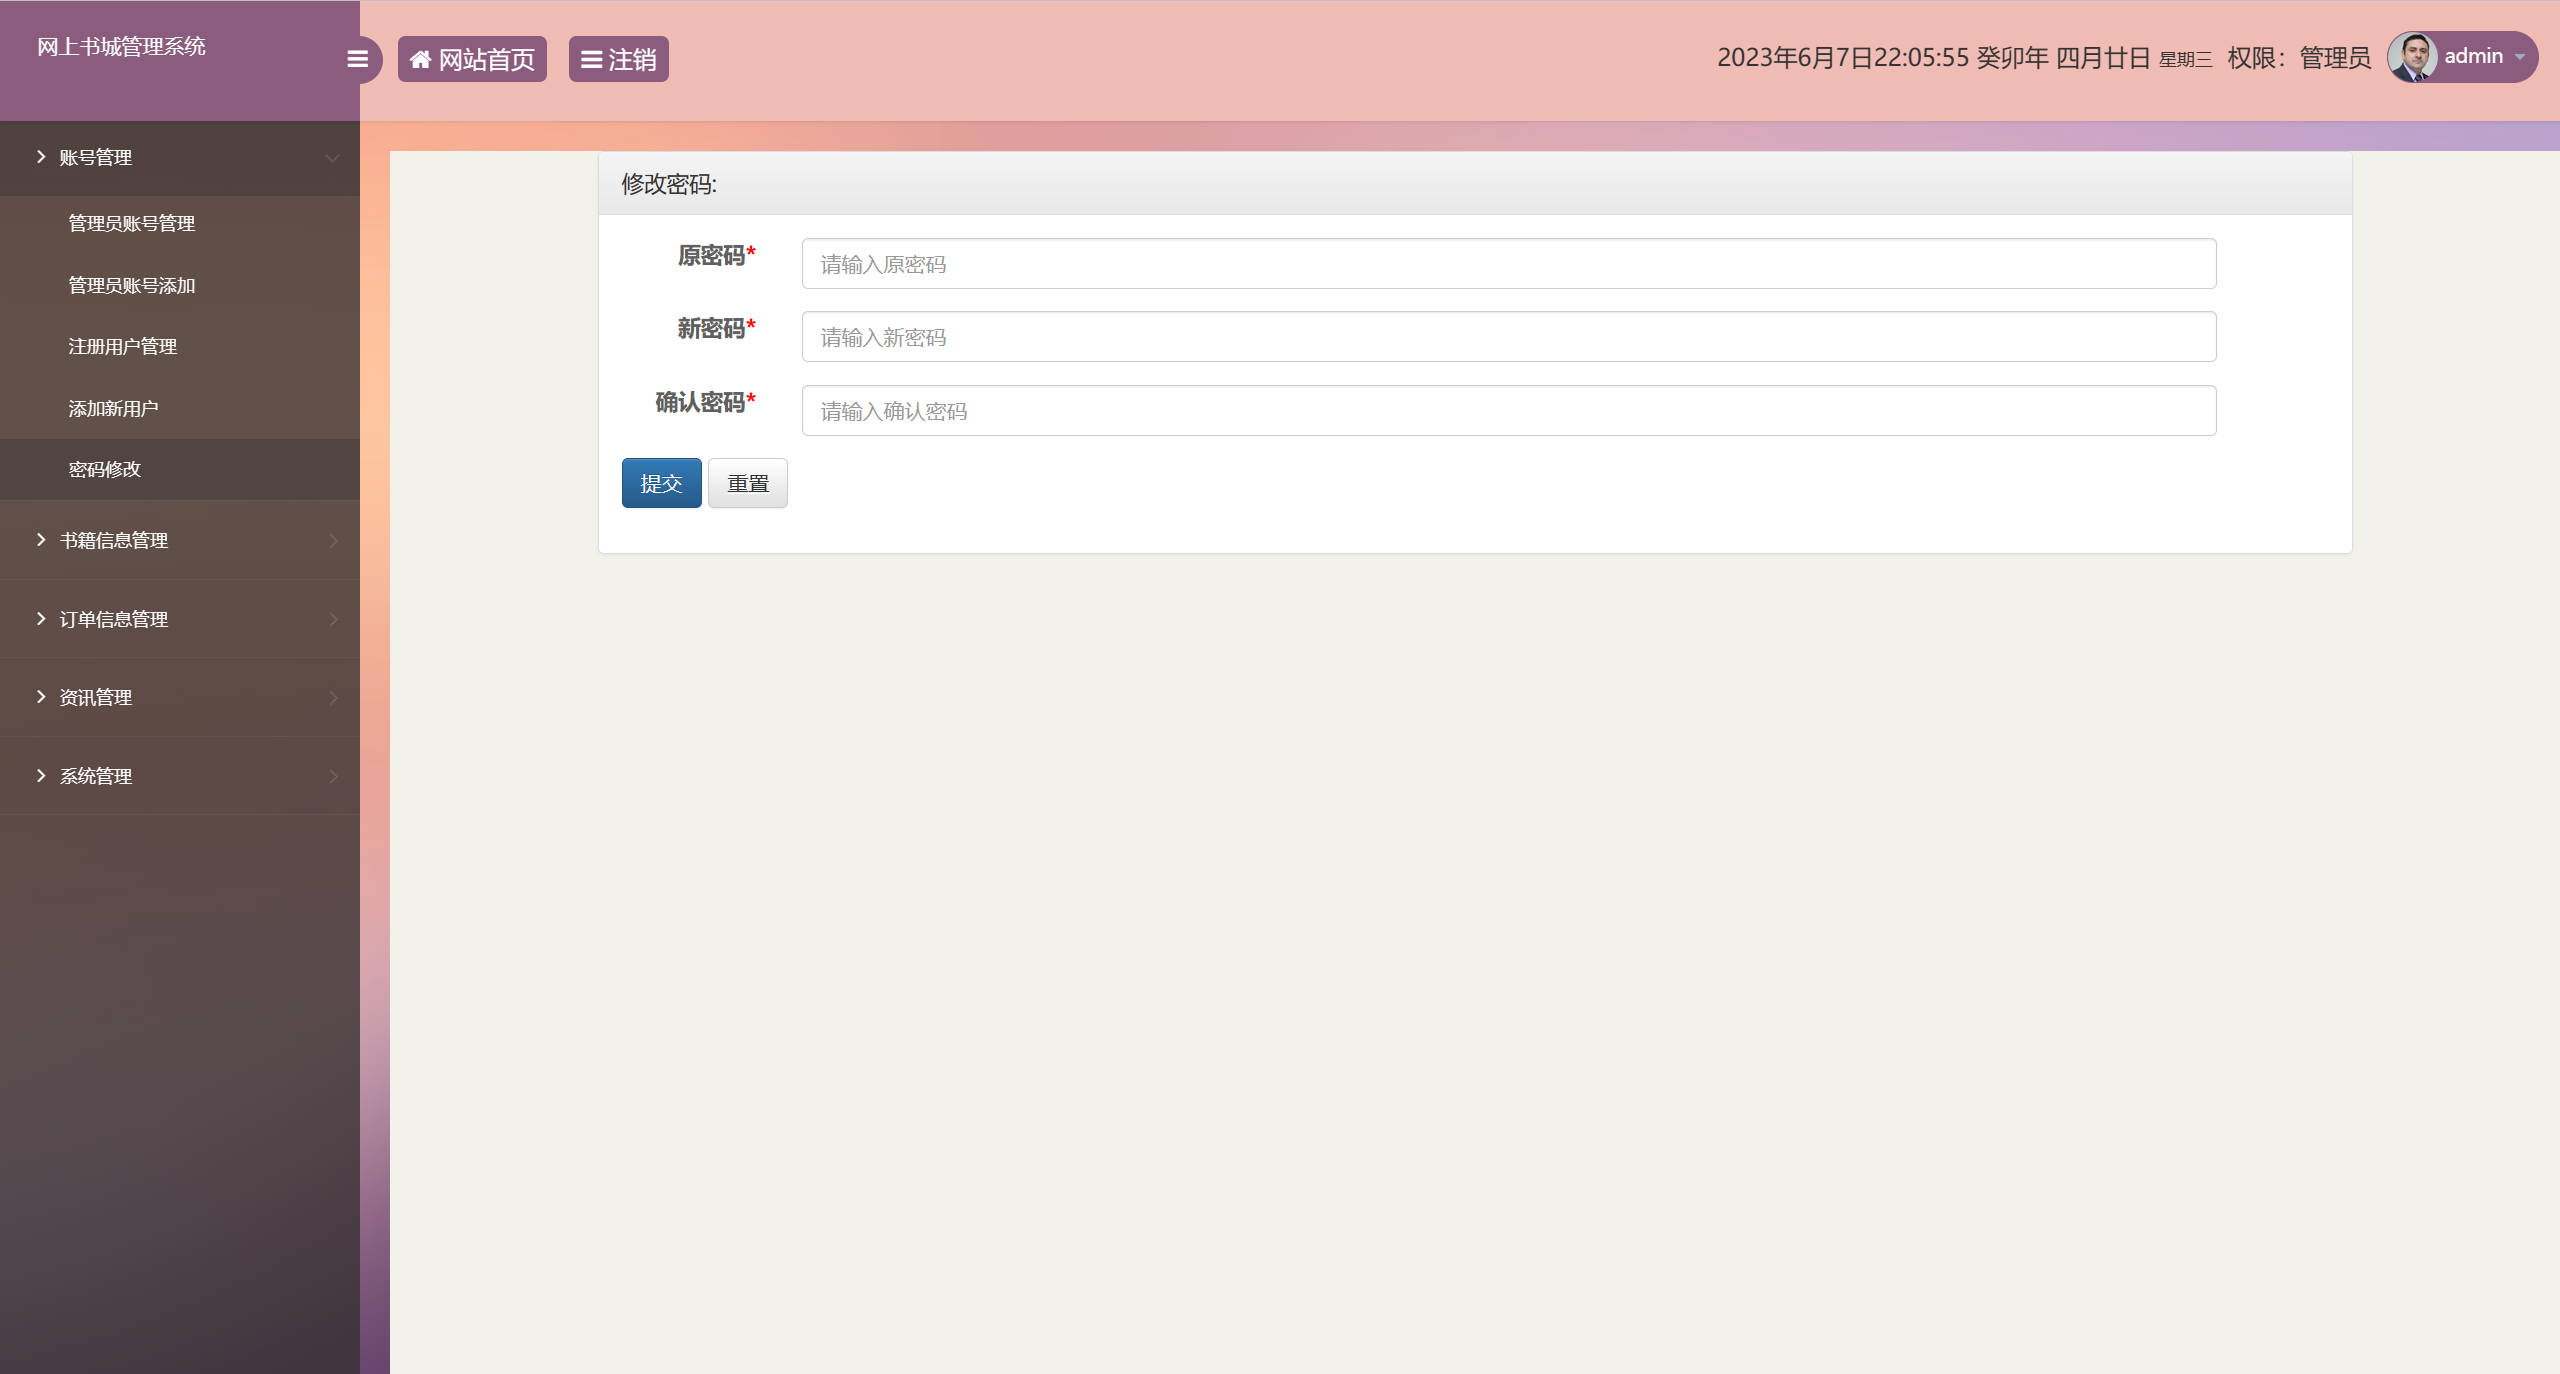Open the admin user dropdown caret

2520,57
